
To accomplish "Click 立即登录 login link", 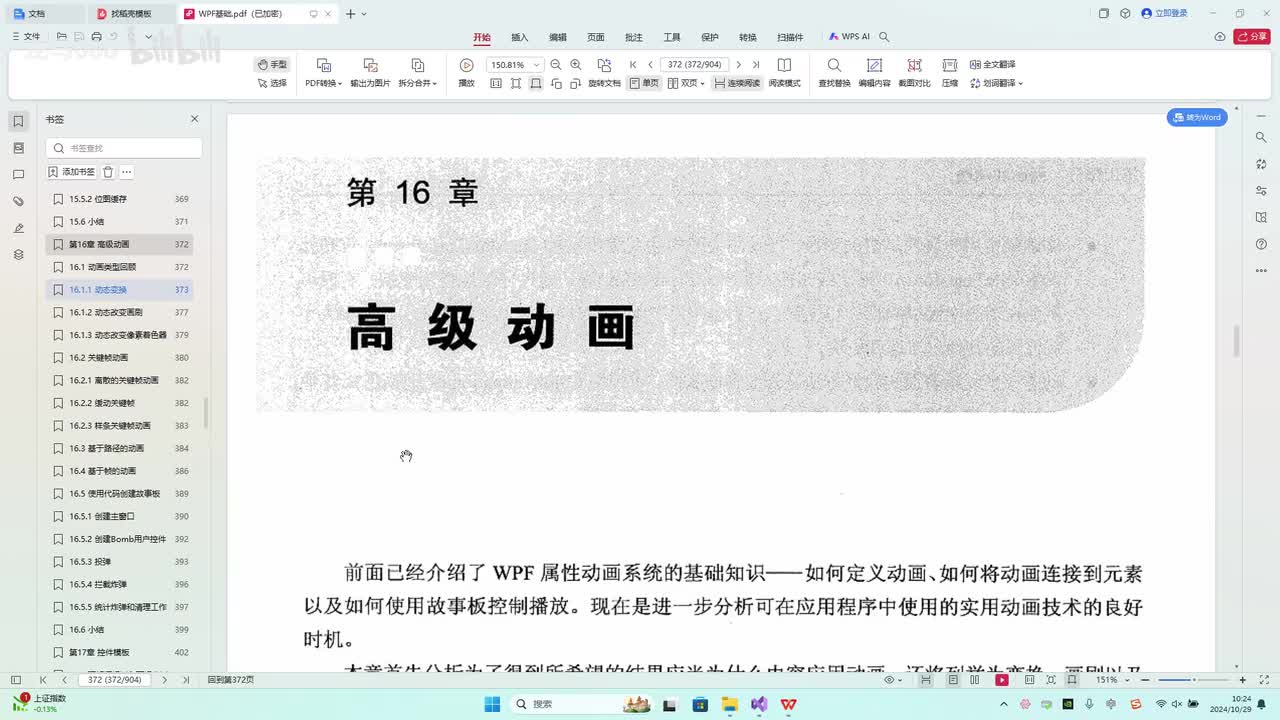I will 1165,13.
